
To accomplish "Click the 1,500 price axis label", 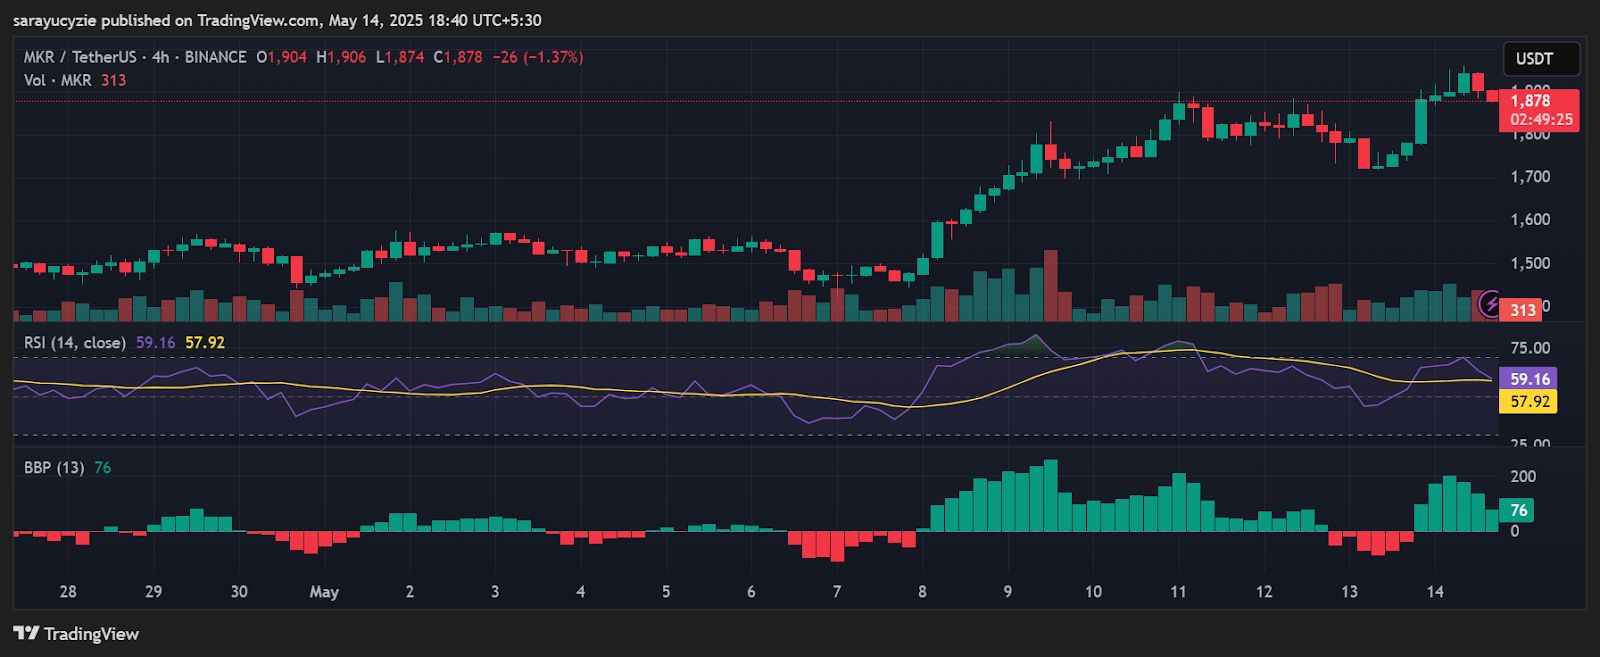I will point(1530,264).
